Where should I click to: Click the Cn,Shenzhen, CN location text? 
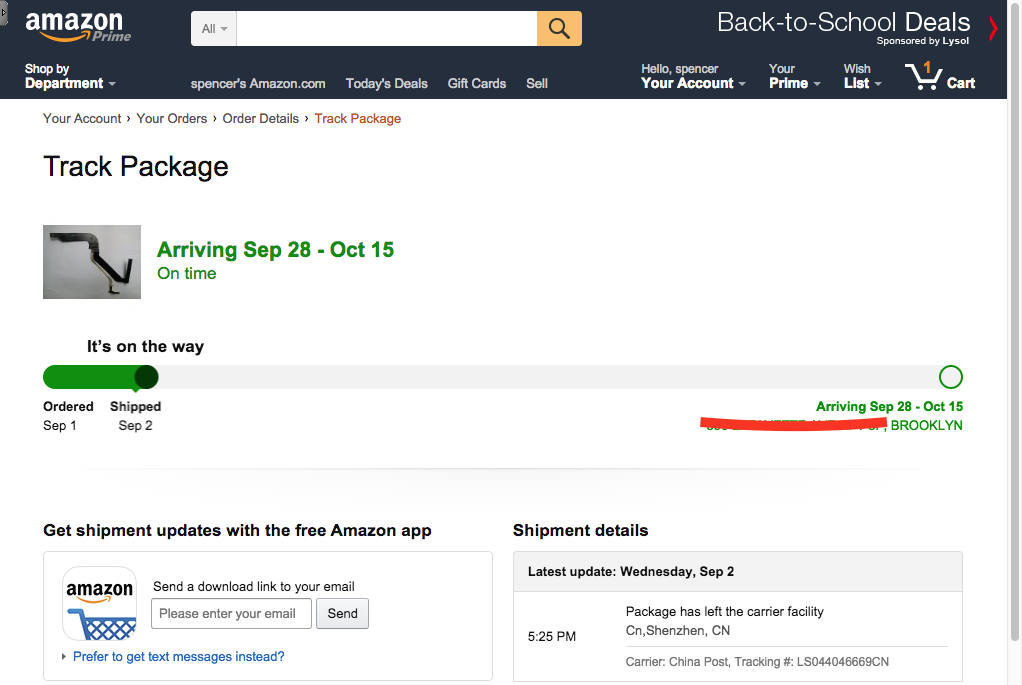coord(678,631)
